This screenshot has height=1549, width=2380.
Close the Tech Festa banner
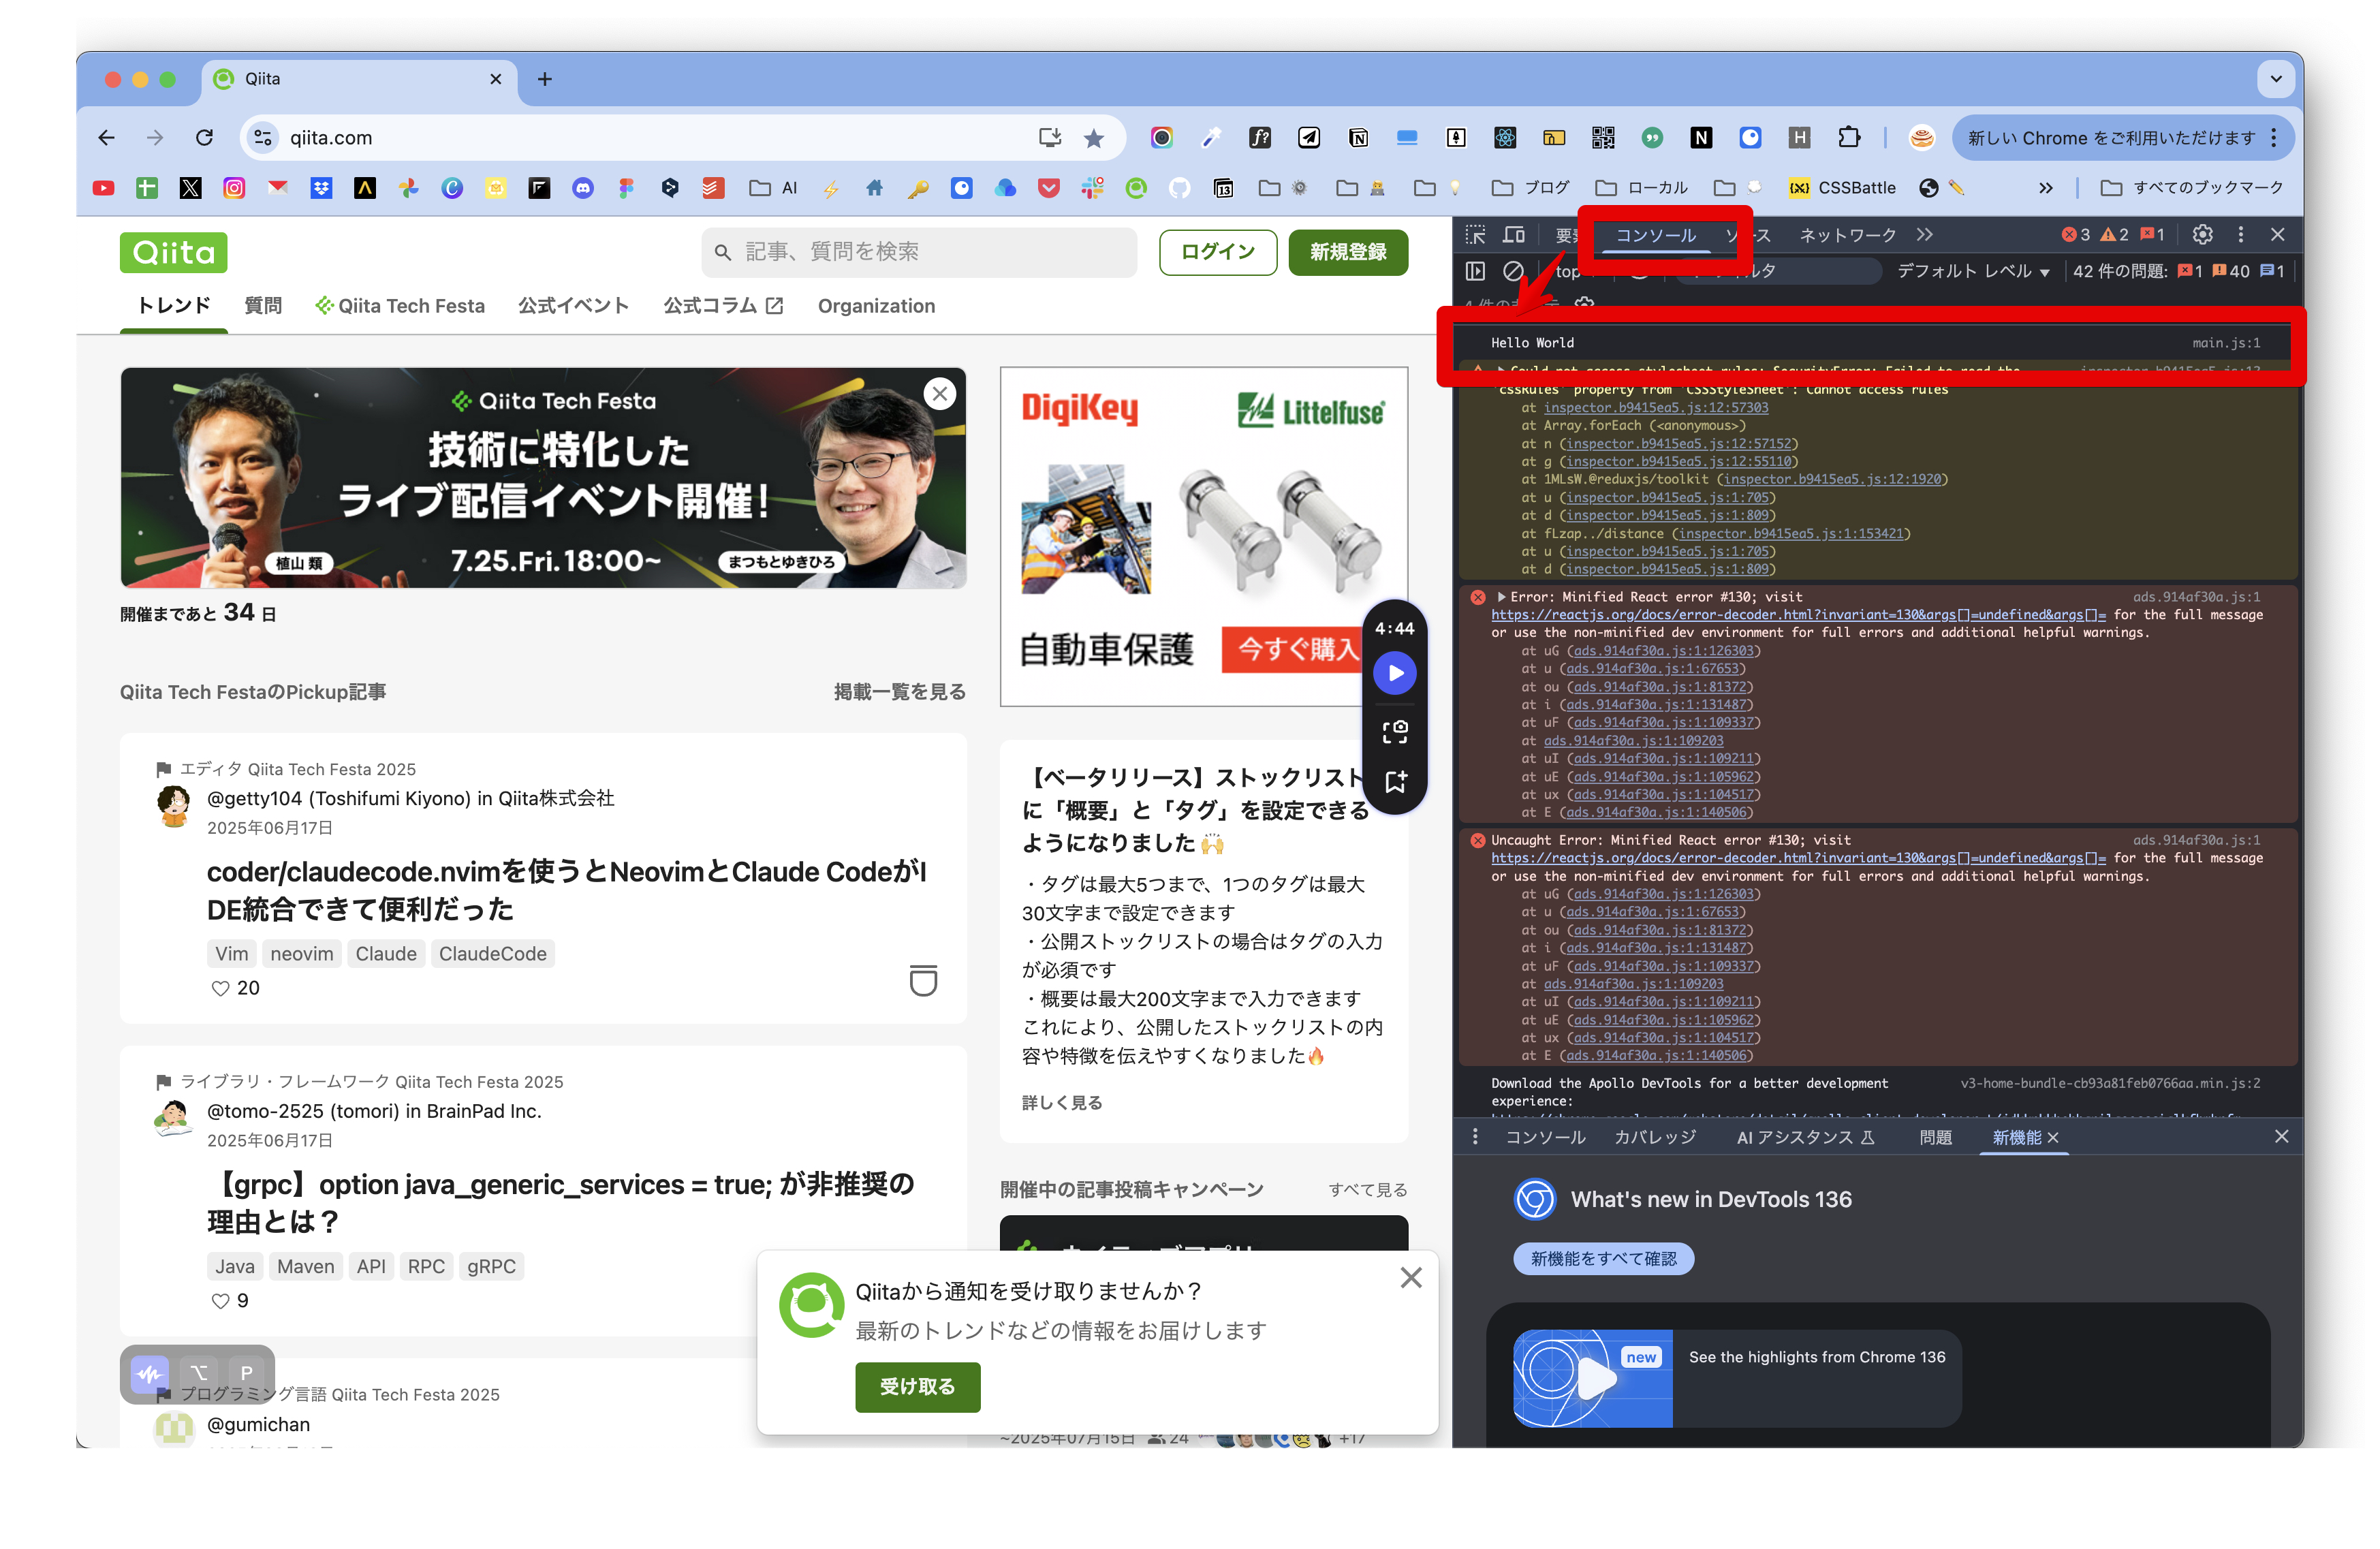[x=939, y=394]
